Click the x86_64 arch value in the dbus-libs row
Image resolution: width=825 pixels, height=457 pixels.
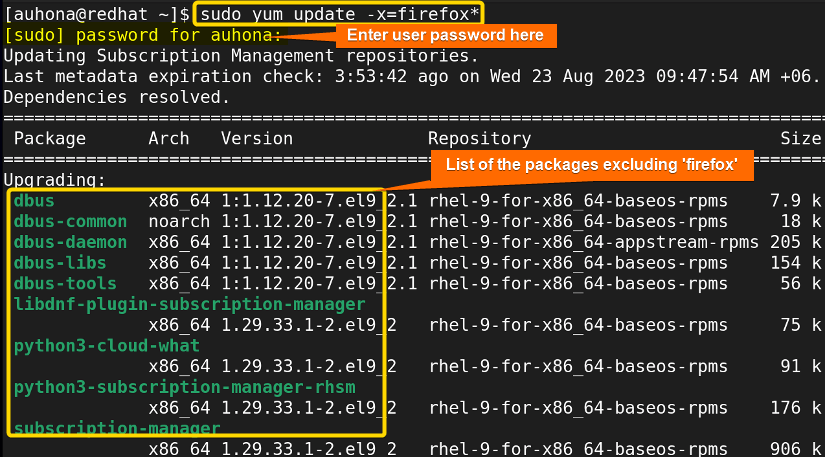(179, 263)
